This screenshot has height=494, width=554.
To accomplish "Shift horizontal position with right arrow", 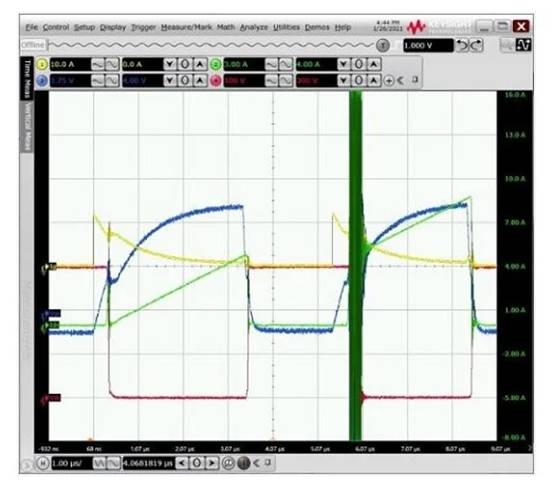I will (211, 463).
